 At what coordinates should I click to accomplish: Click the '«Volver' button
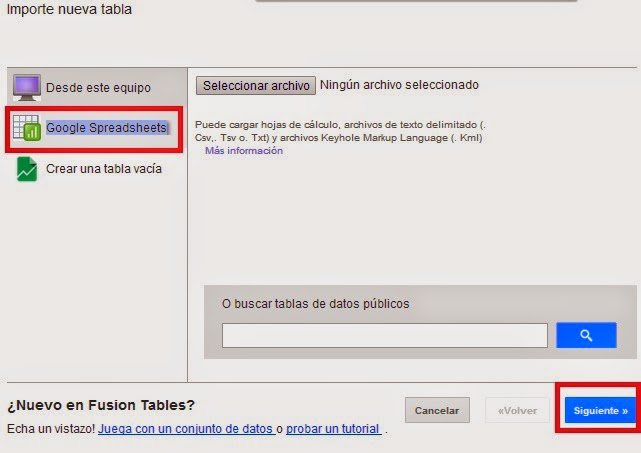517,410
